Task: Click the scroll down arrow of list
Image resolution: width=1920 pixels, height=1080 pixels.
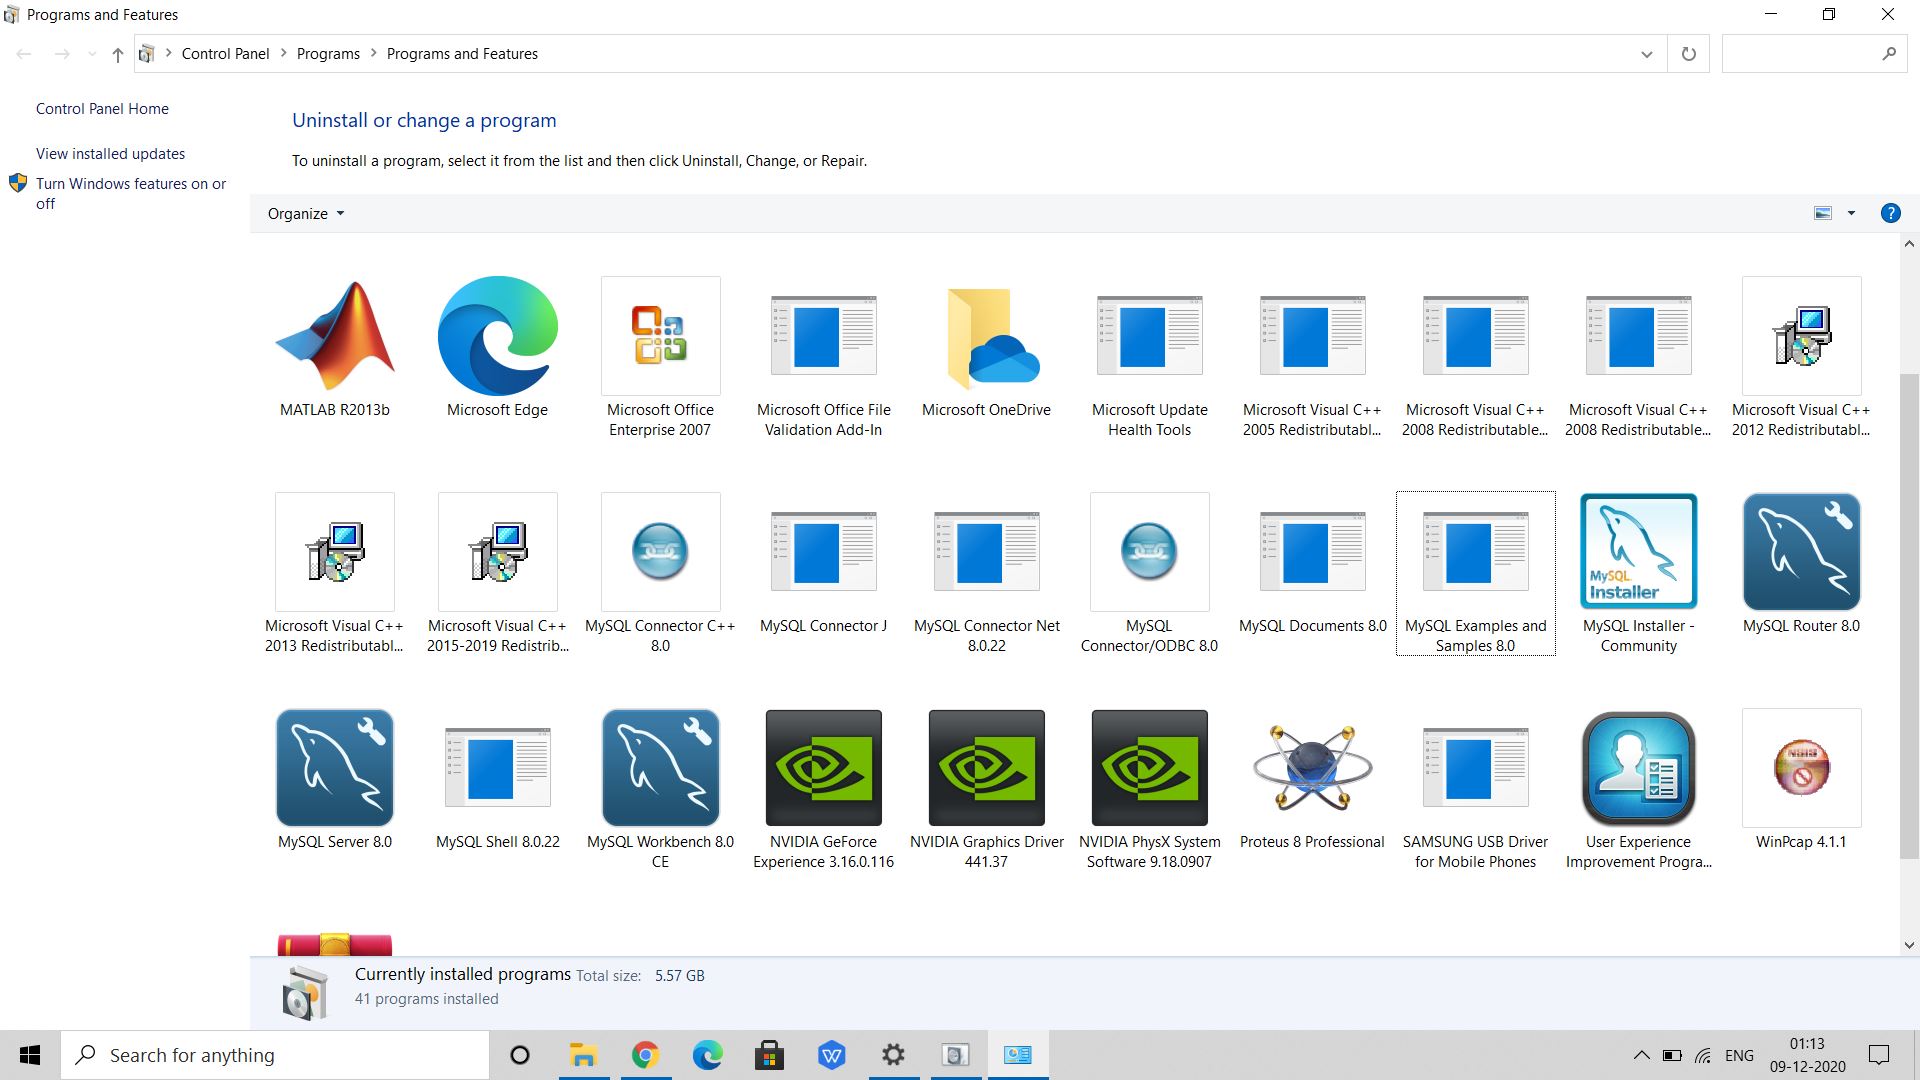Action: [x=1909, y=945]
